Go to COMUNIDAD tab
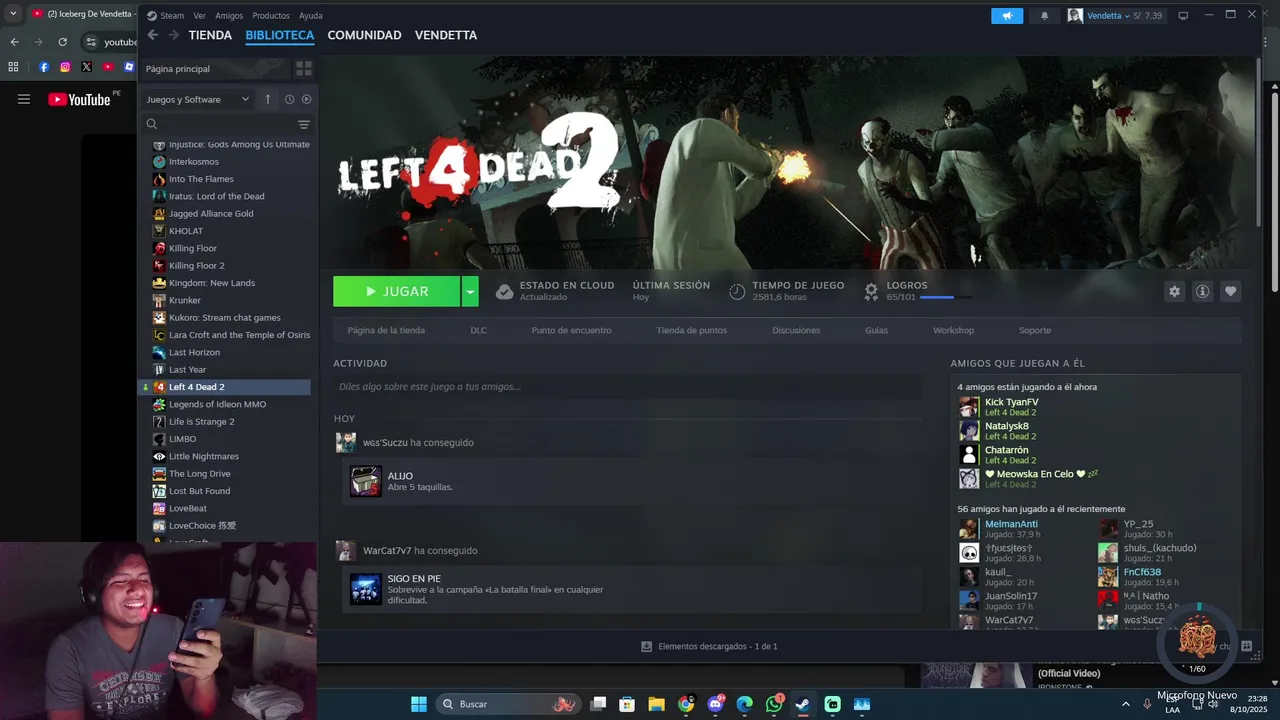This screenshot has height=720, width=1280. pyautogui.click(x=364, y=35)
